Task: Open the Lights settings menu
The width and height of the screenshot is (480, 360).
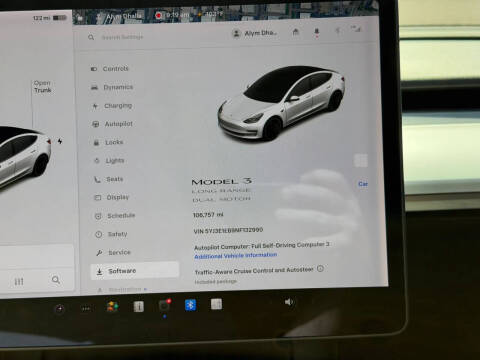Action: 109,161
